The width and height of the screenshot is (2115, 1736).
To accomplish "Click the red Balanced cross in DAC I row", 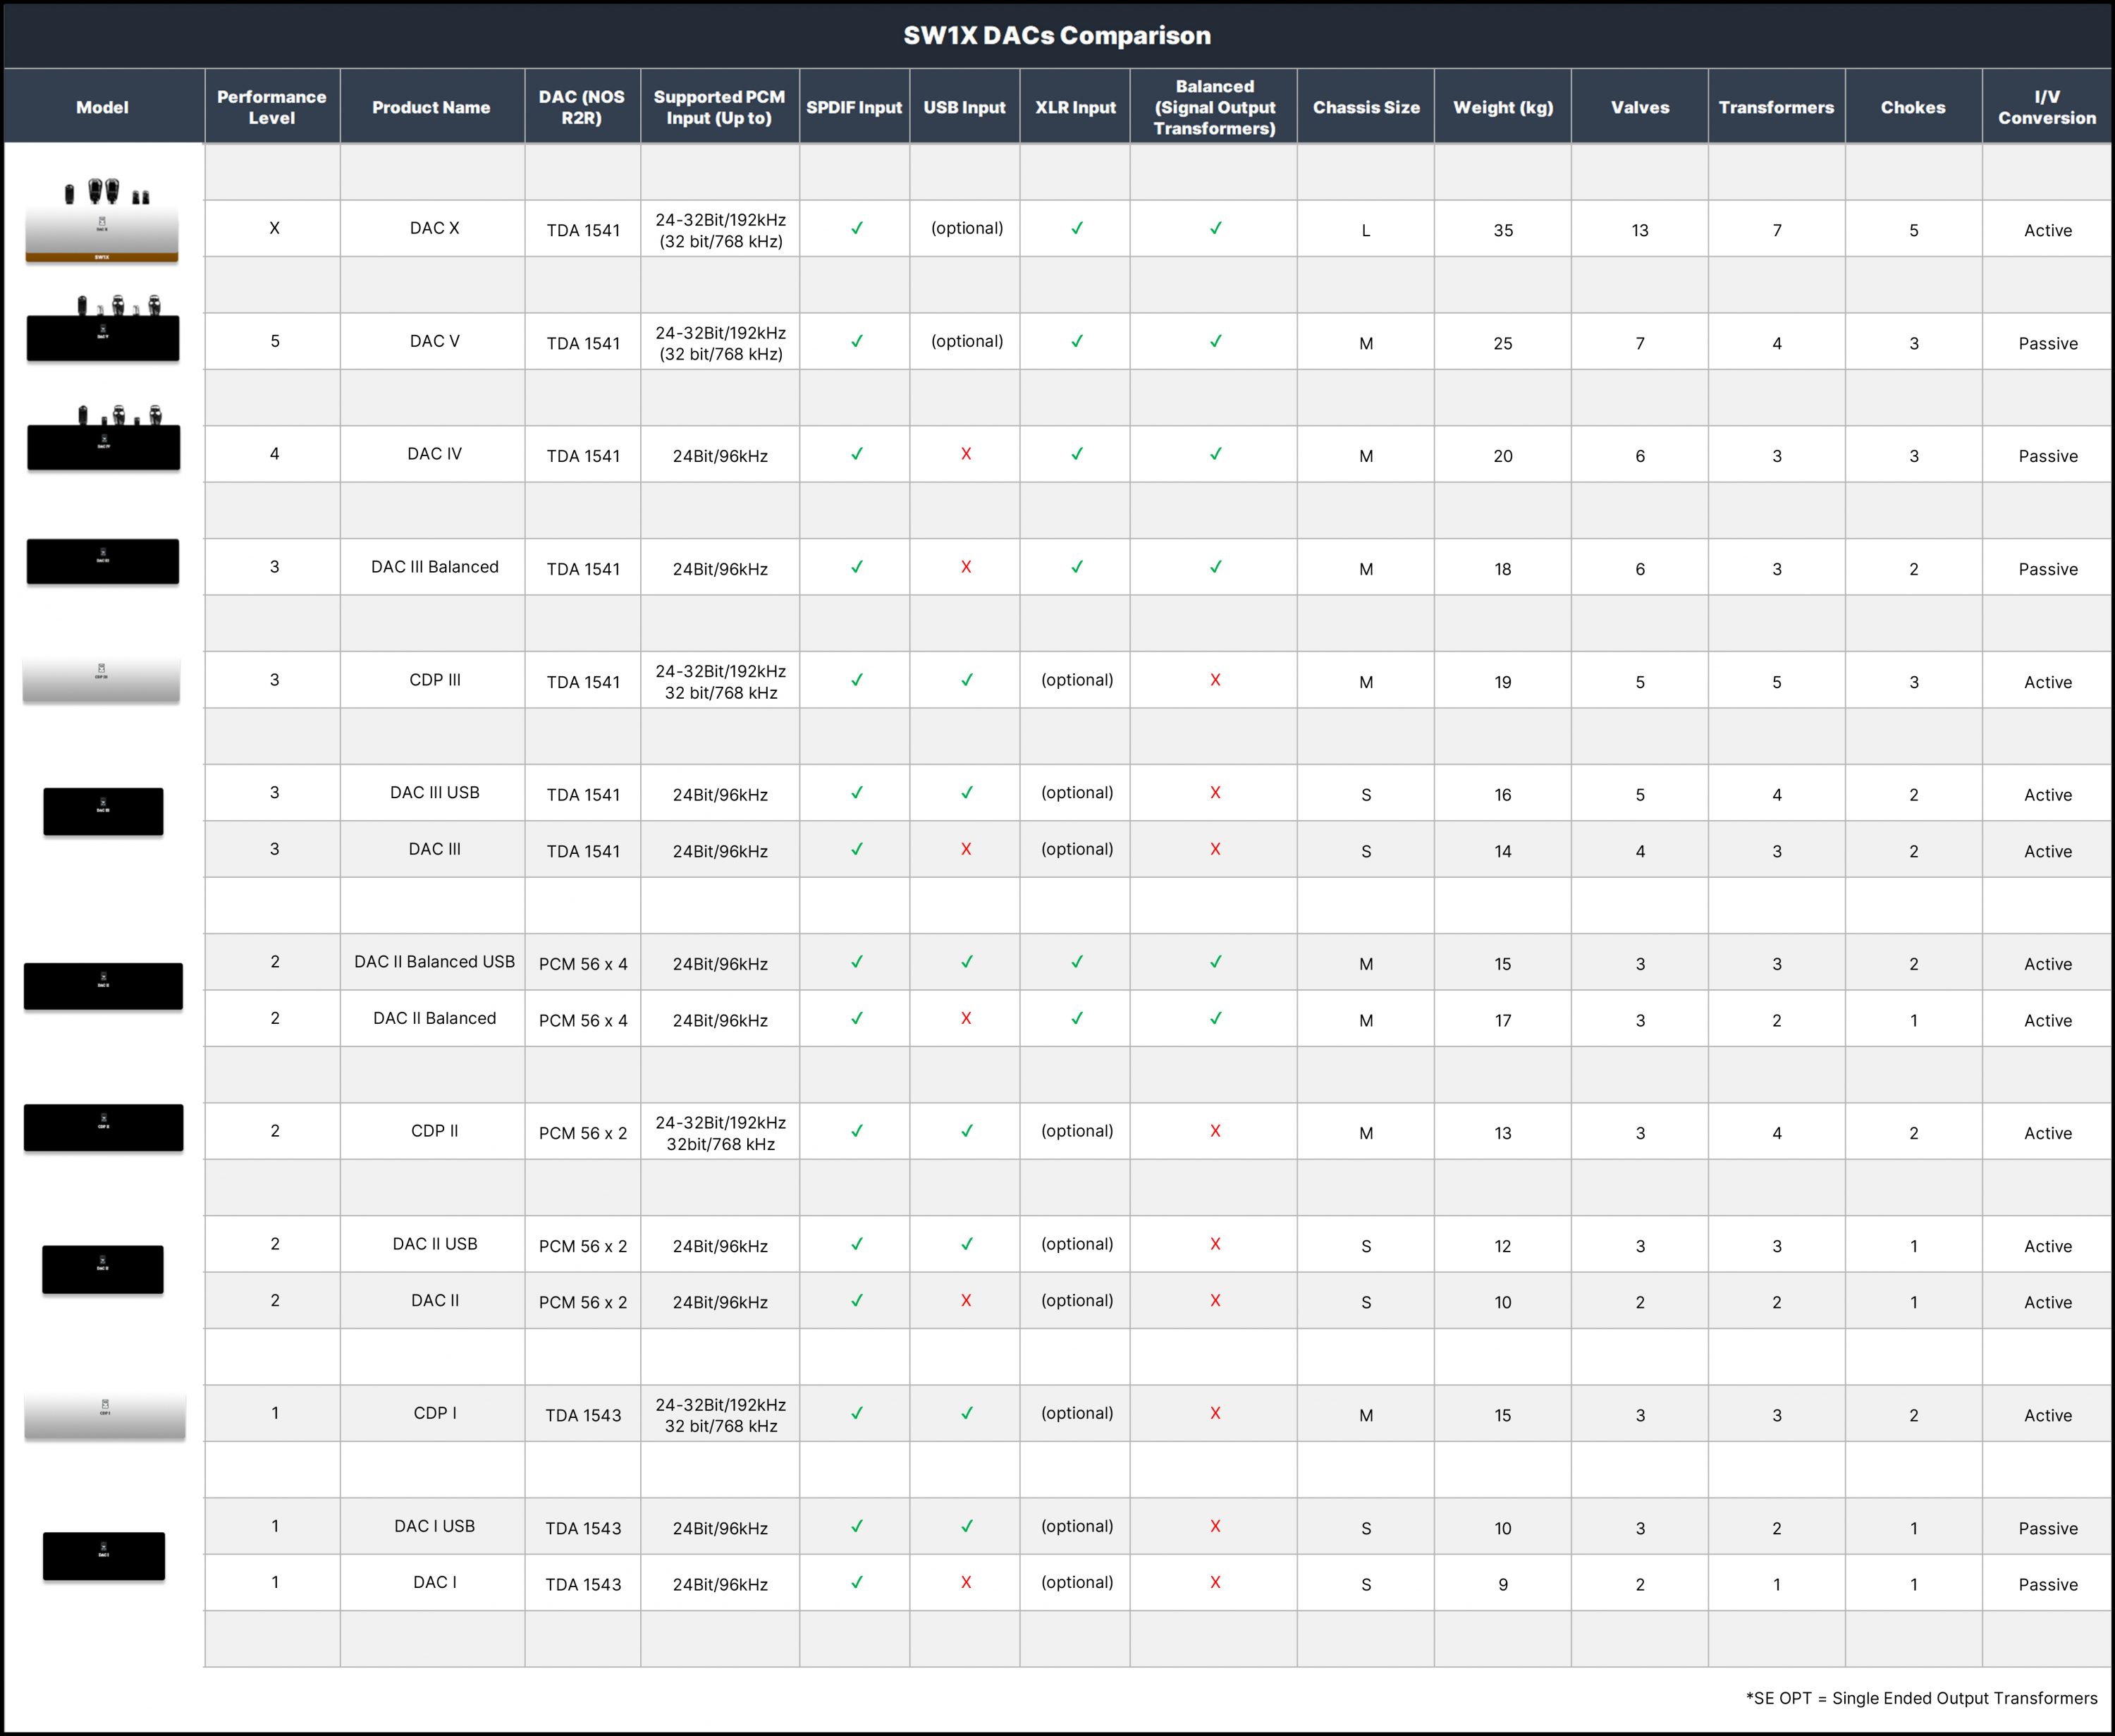I will click(x=1215, y=1582).
